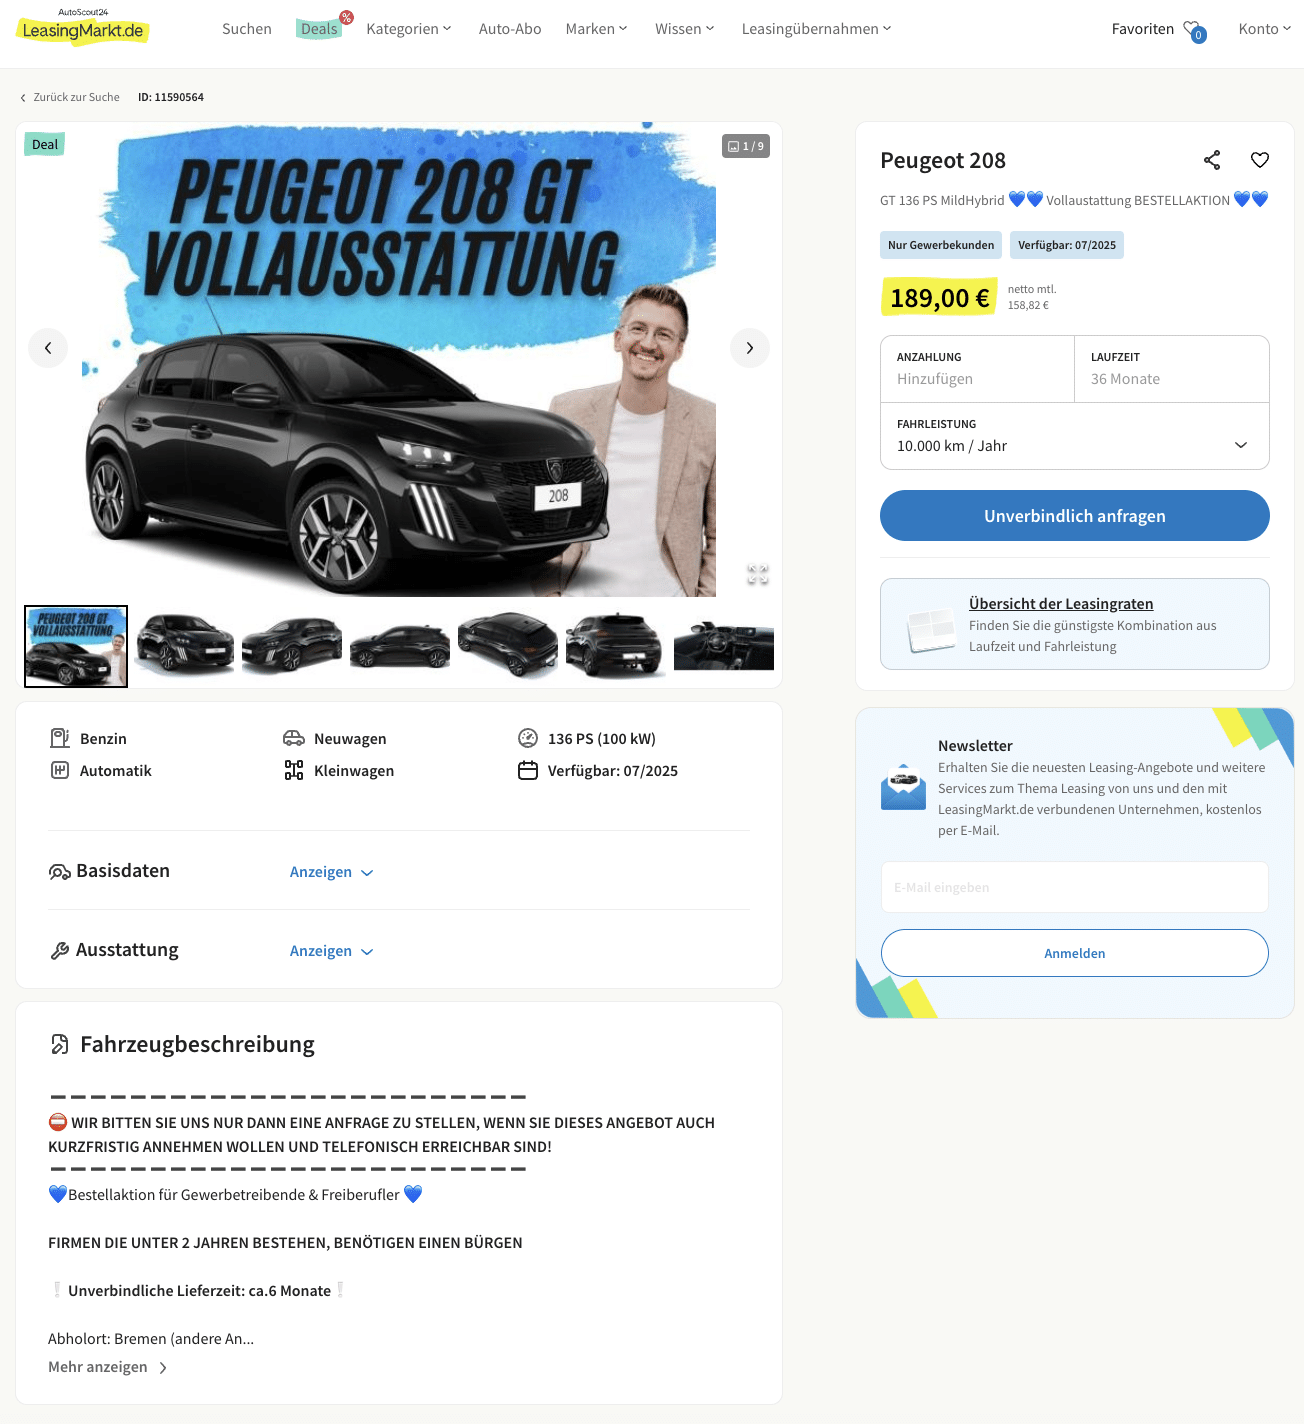Image resolution: width=1304 pixels, height=1424 pixels.
Task: Open the Kategorien menu
Action: [409, 29]
